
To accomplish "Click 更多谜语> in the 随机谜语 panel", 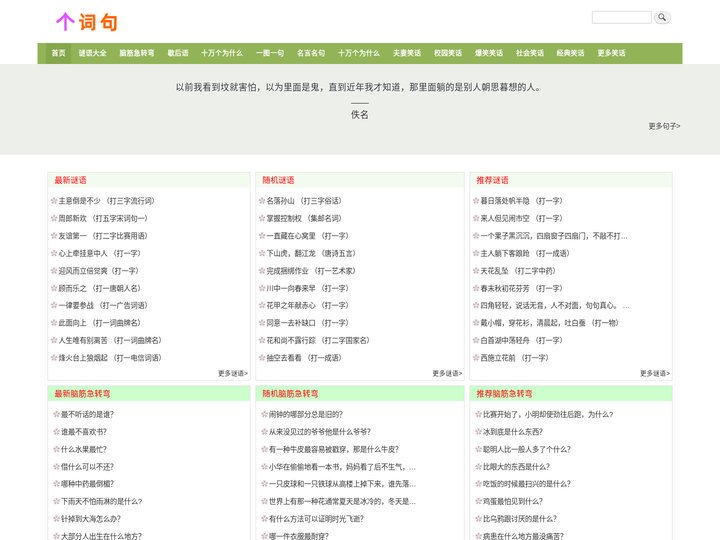I will coord(447,373).
